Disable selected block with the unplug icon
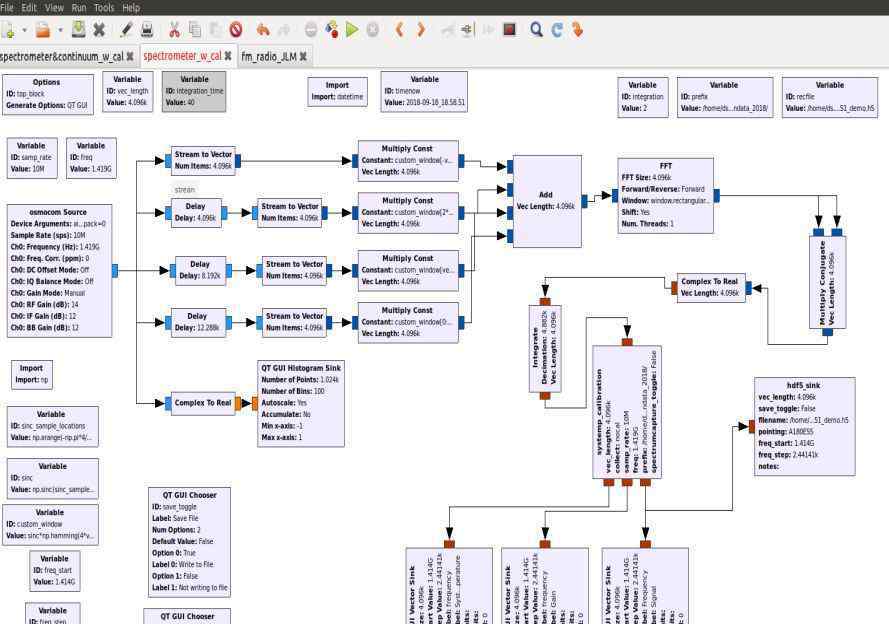The image size is (889, 624). (x=467, y=29)
